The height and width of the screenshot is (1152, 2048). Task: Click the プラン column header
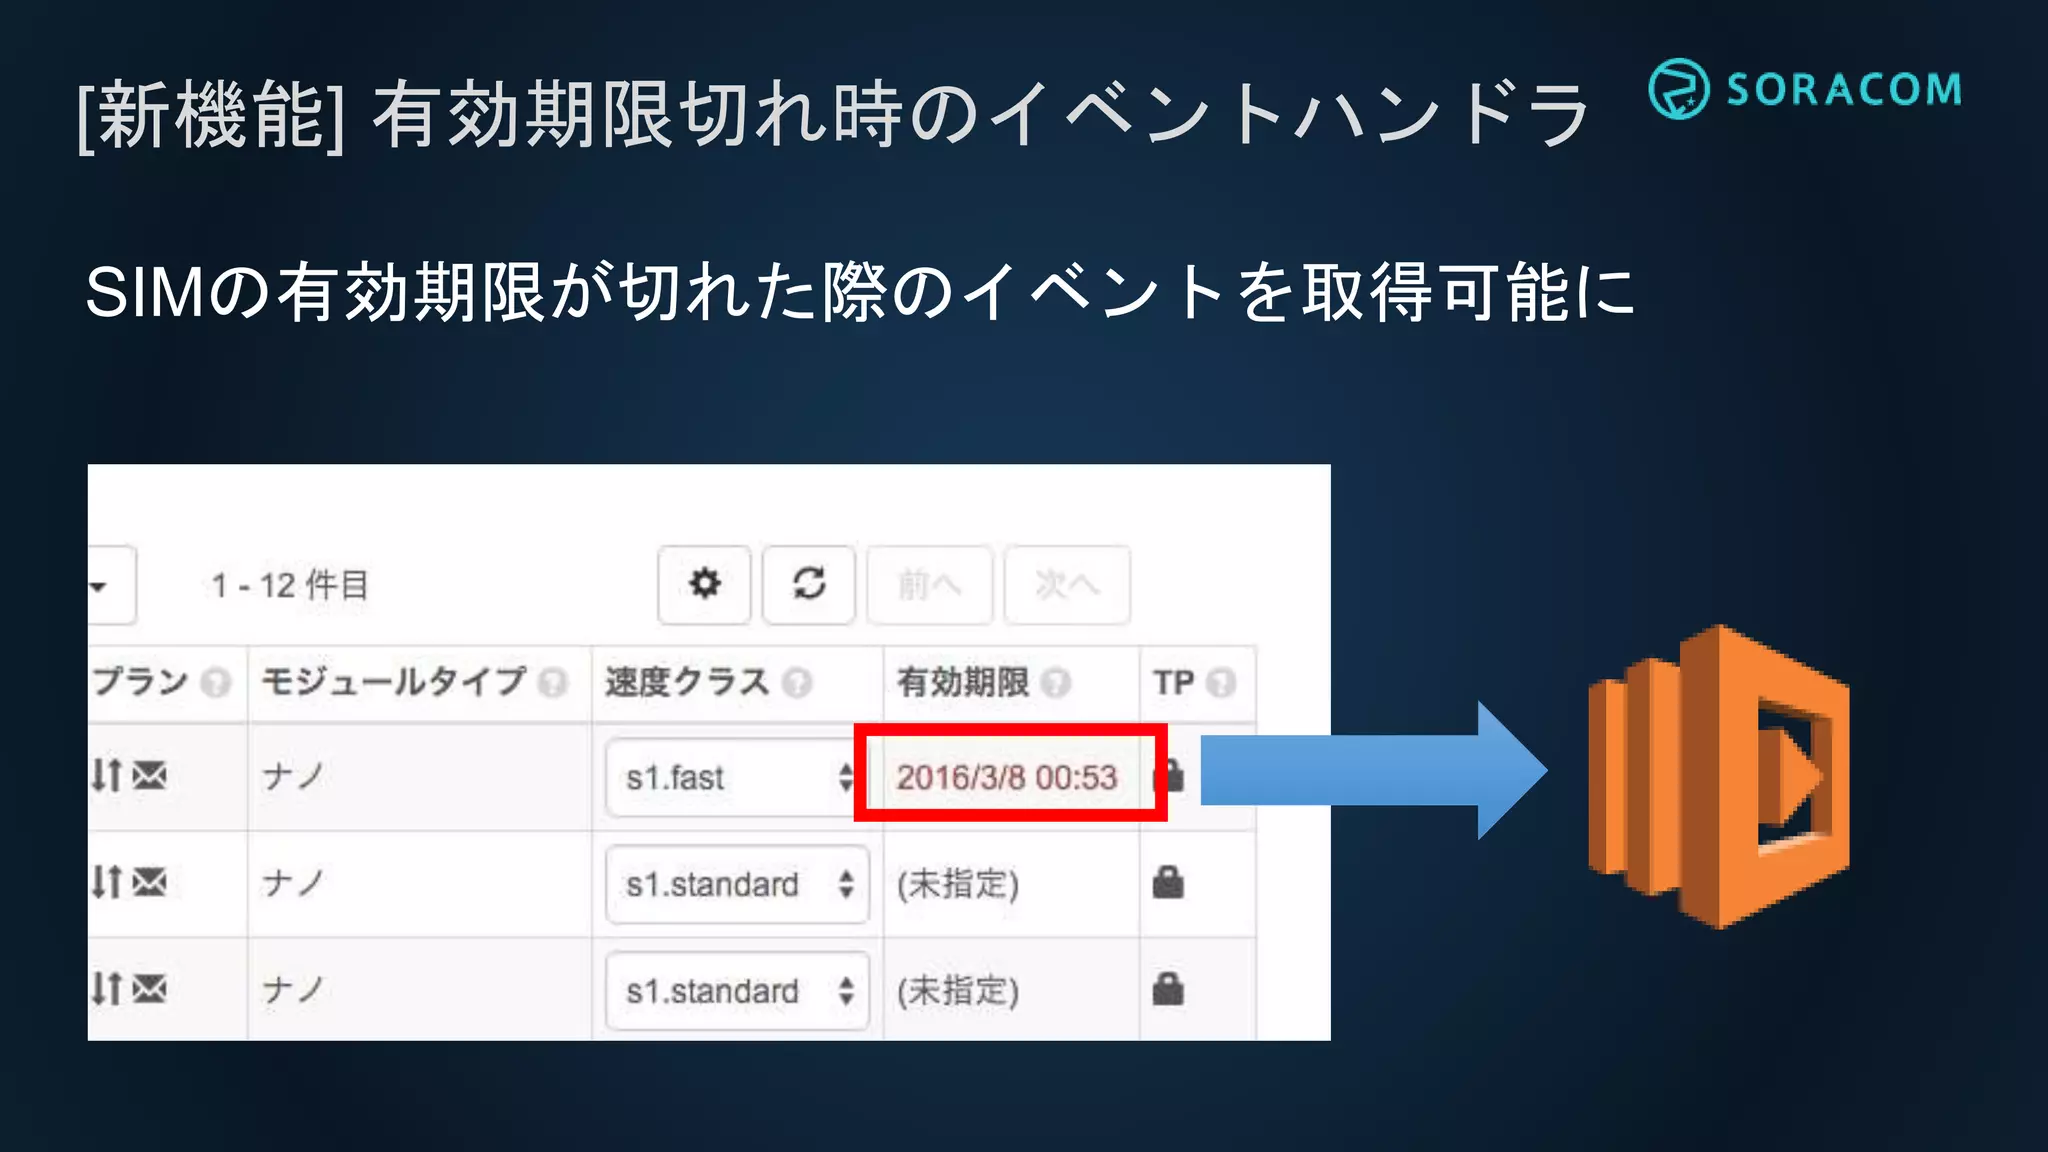[140, 682]
